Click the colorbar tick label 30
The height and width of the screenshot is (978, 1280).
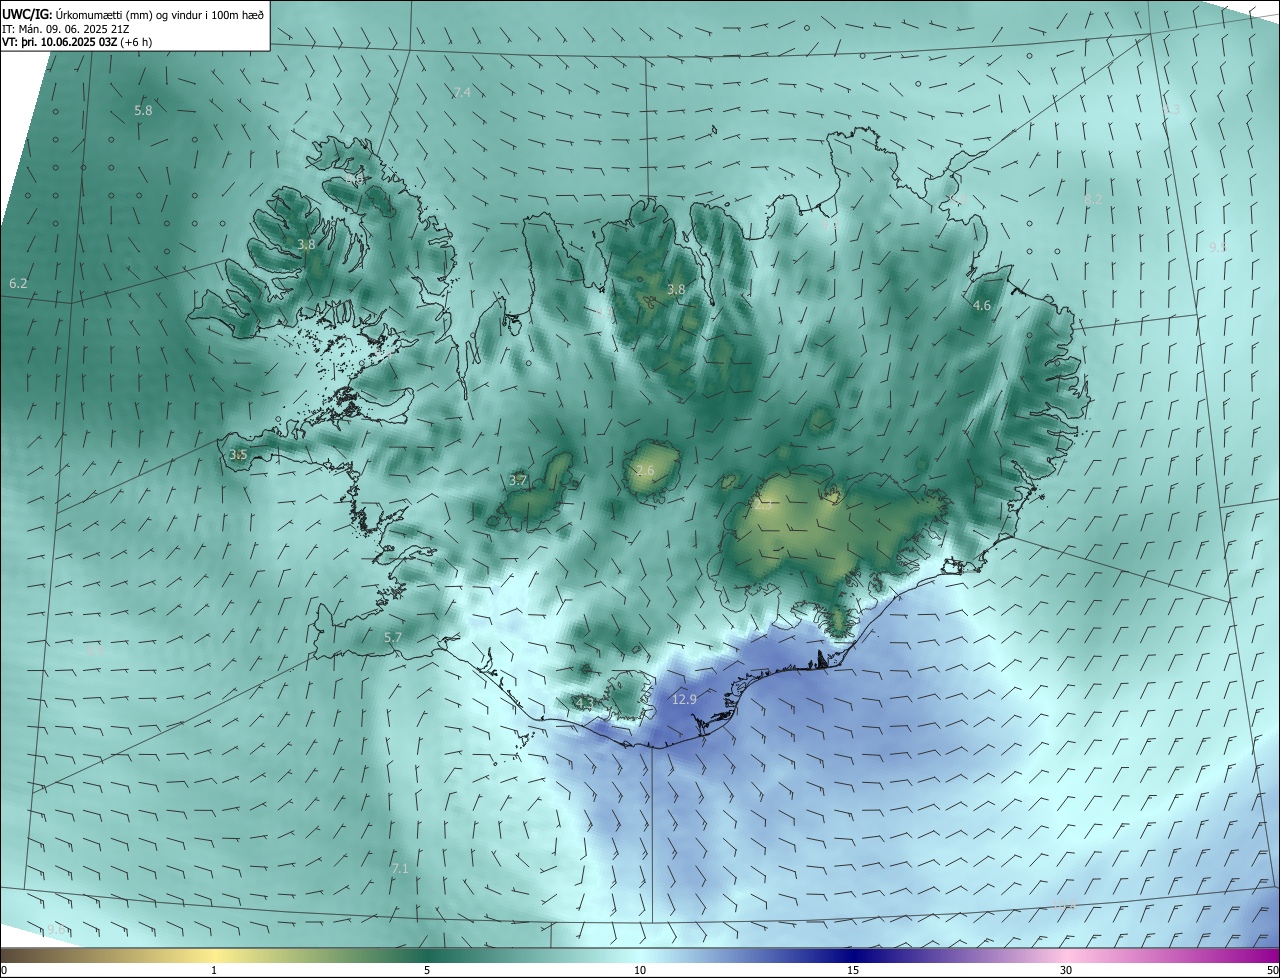pos(1066,970)
